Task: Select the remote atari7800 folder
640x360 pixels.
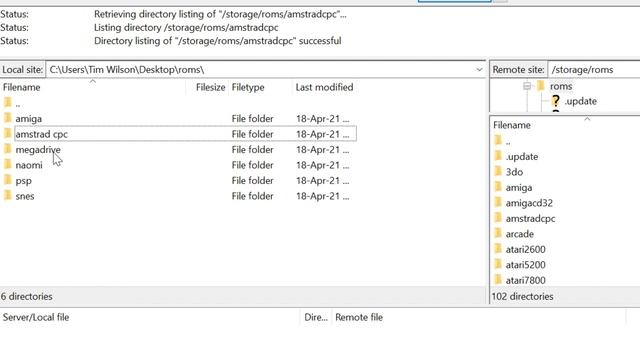Action: pos(525,281)
